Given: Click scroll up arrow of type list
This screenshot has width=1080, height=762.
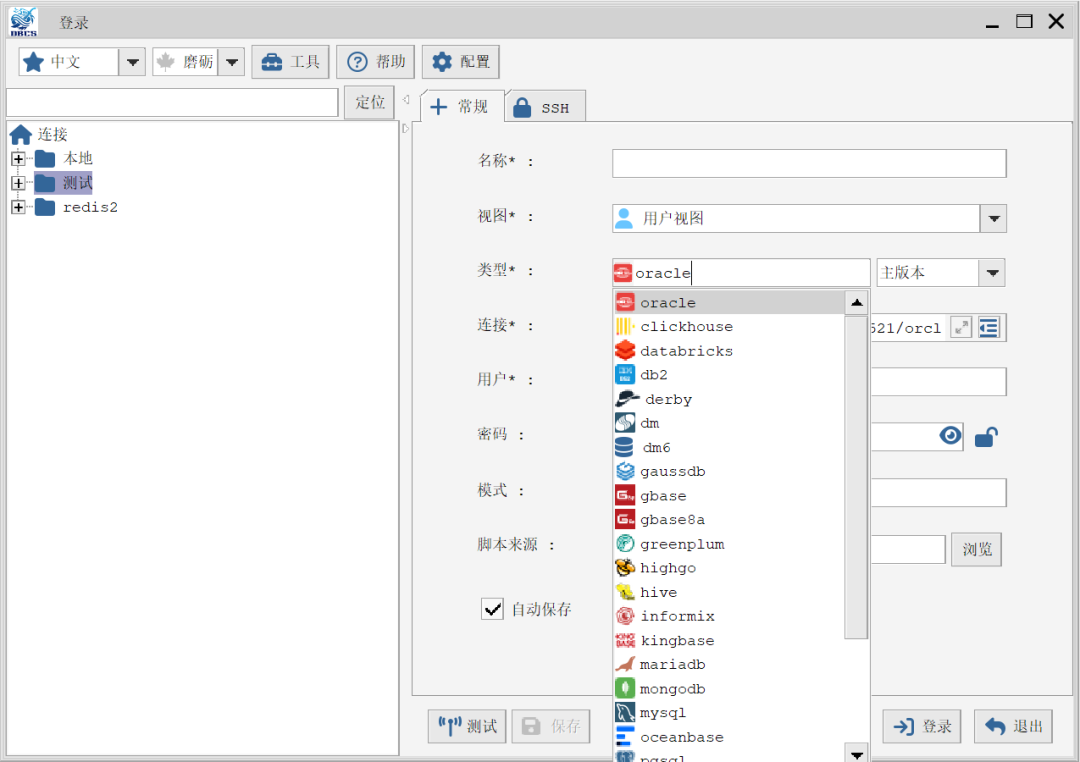Looking at the screenshot, I should (856, 302).
